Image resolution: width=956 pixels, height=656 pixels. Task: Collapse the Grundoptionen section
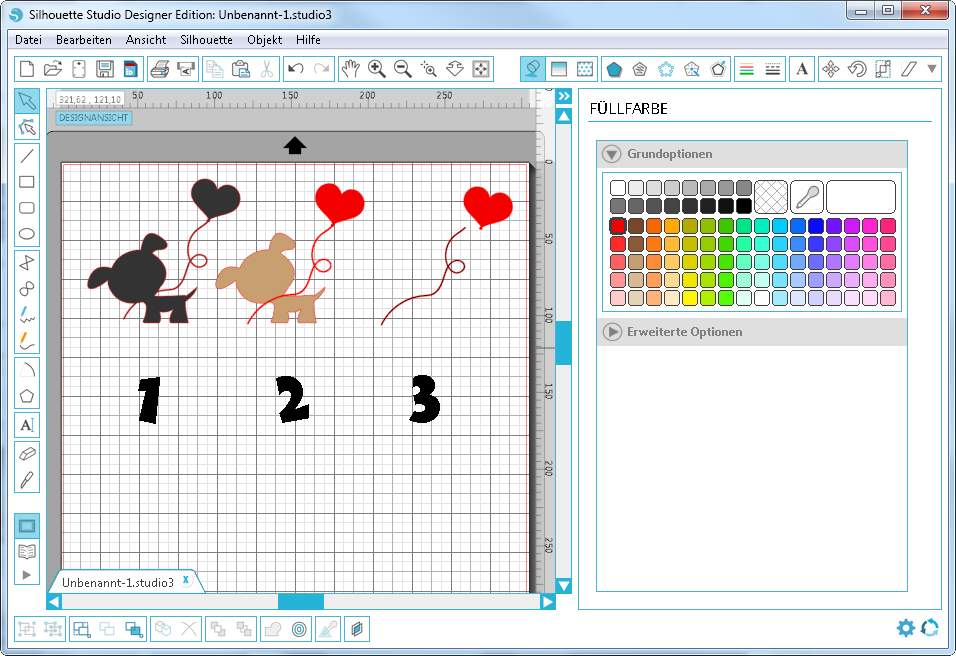click(x=612, y=154)
